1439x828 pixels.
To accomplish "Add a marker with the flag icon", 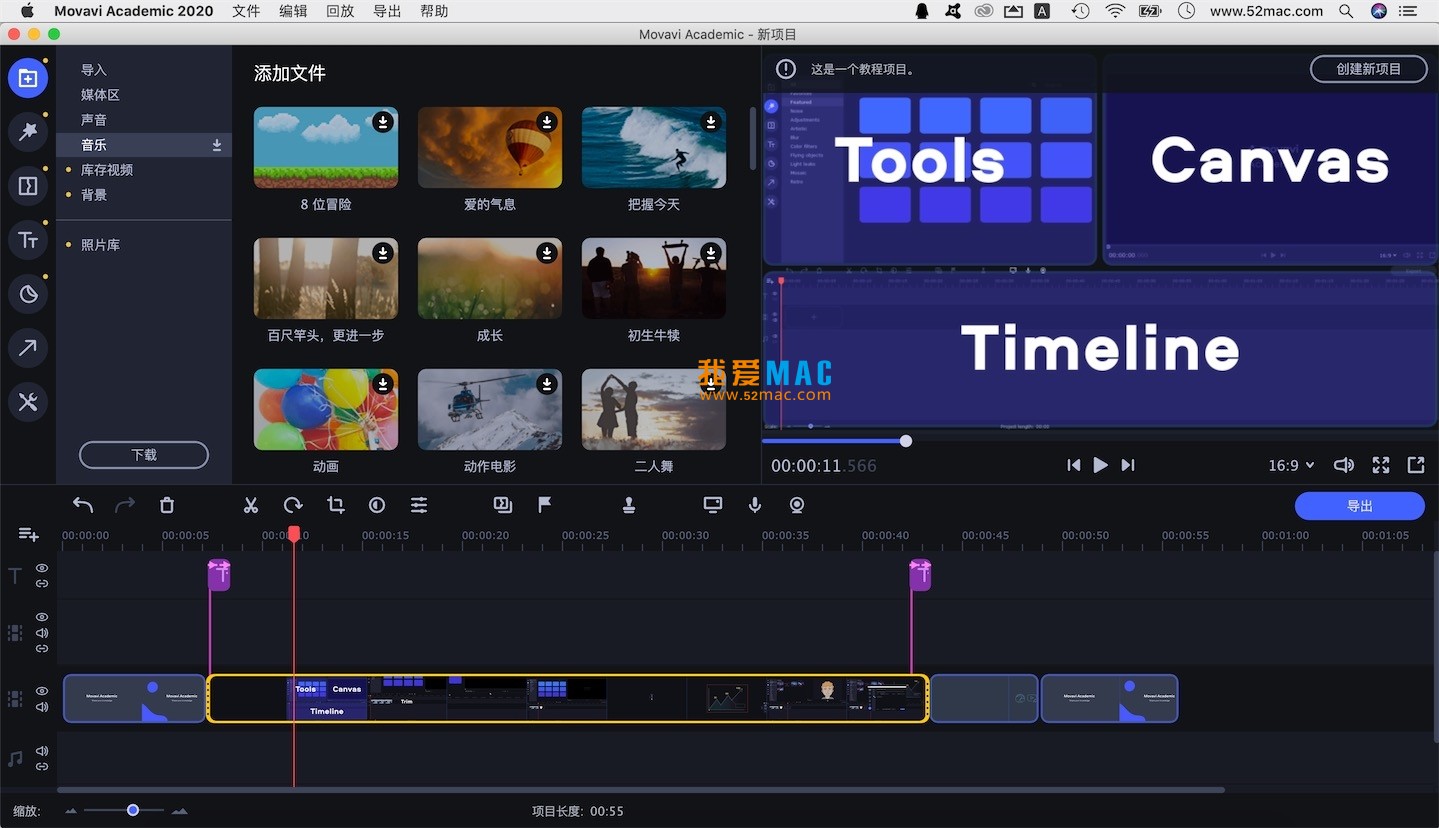I will coord(545,506).
